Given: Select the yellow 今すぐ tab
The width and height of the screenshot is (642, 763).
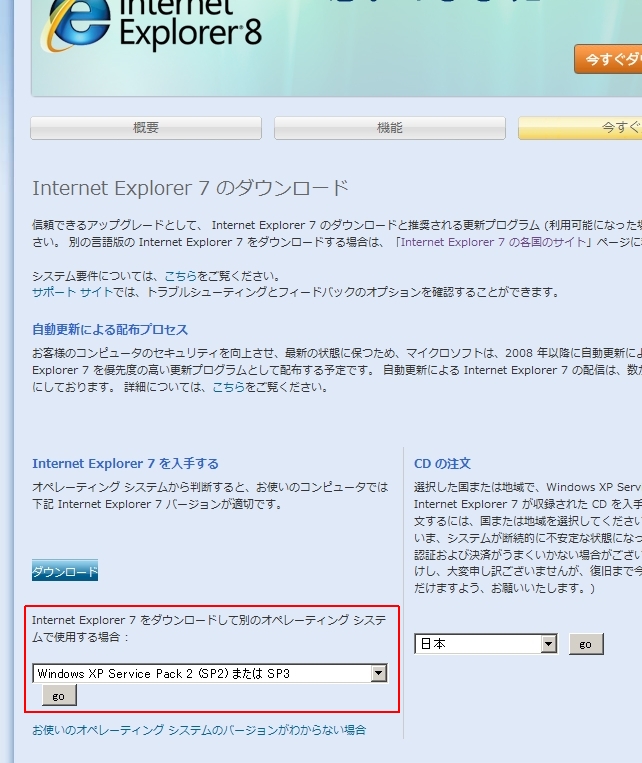Looking at the screenshot, I should [580, 128].
